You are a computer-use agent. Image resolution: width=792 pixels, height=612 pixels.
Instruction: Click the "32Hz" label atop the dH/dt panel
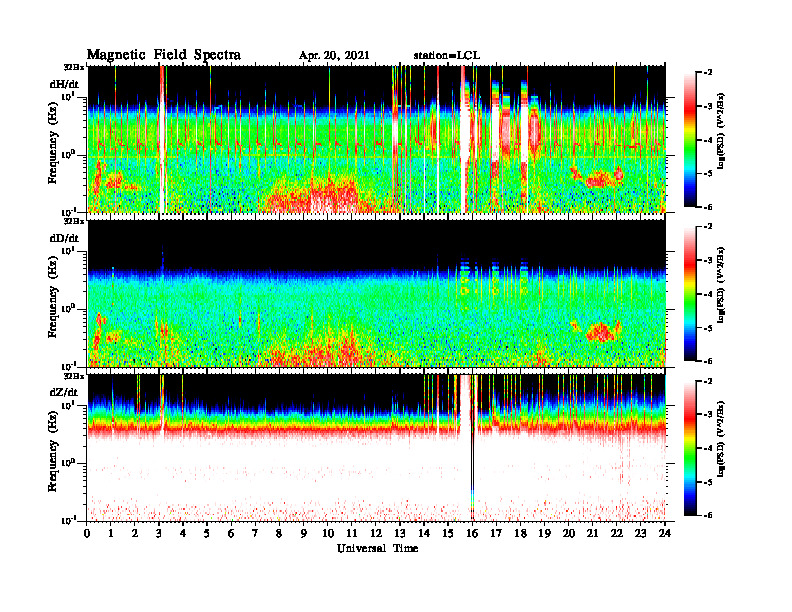click(73, 67)
